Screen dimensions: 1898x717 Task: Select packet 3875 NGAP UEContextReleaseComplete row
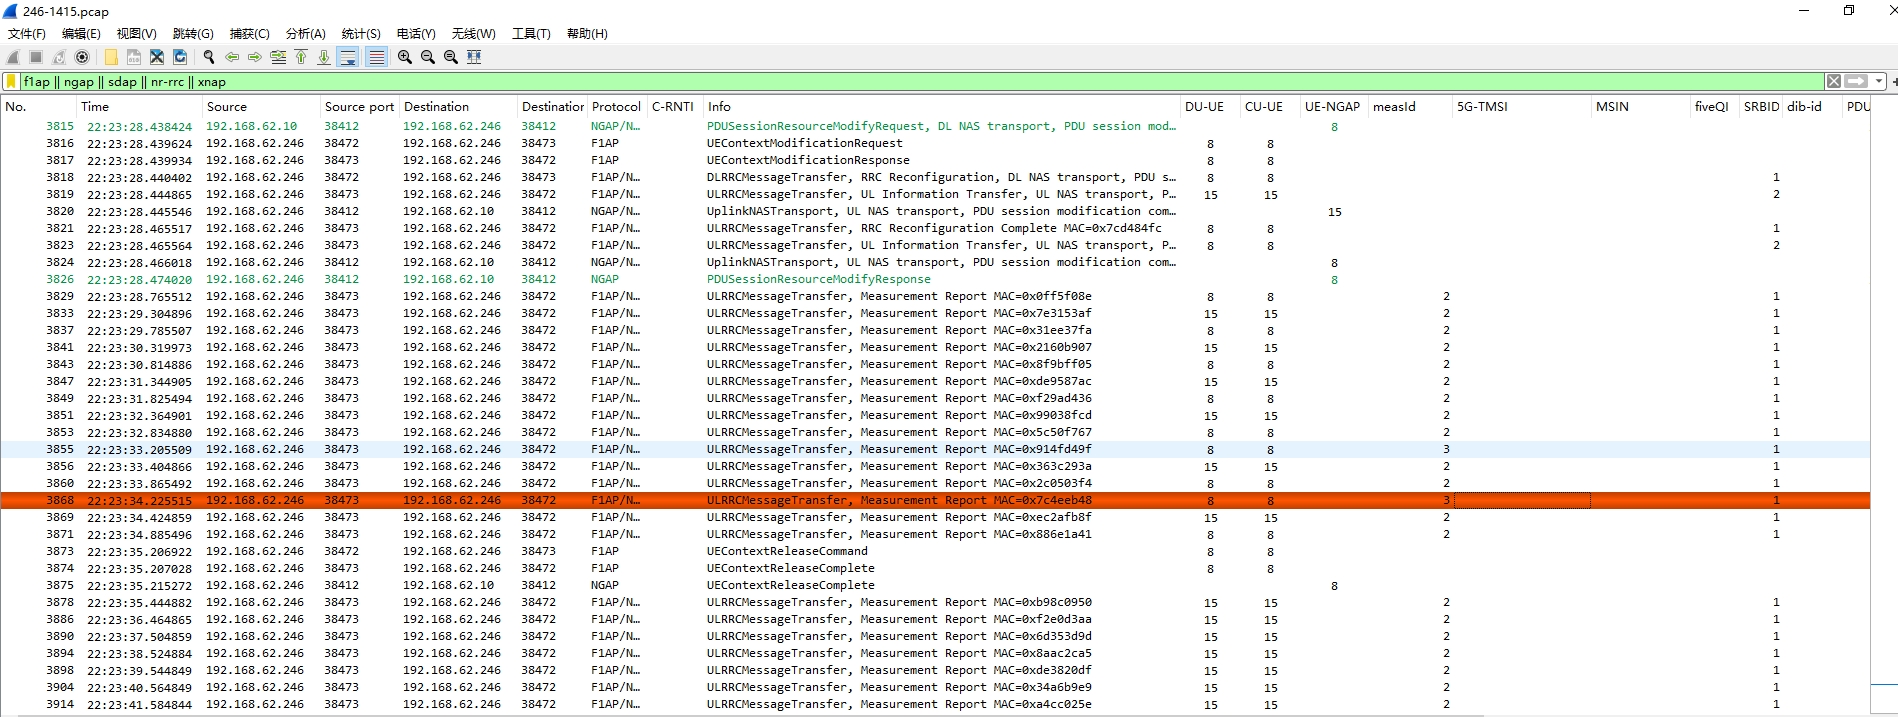coord(935,585)
